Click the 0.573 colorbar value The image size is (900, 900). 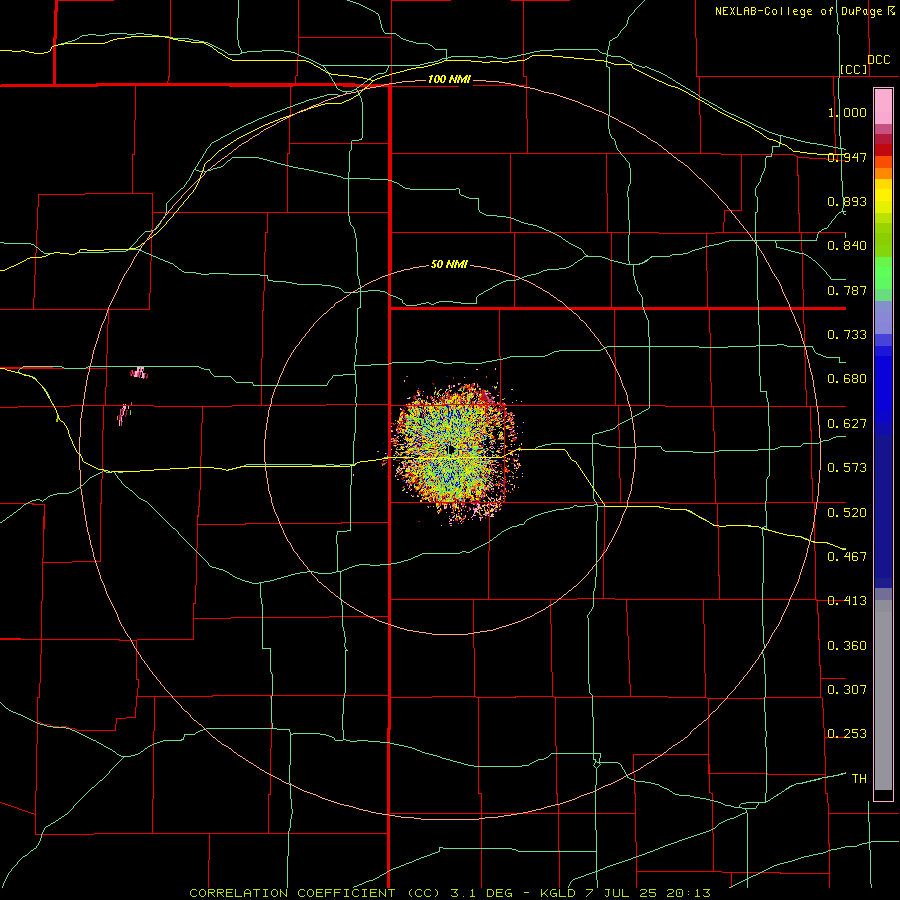(x=847, y=468)
